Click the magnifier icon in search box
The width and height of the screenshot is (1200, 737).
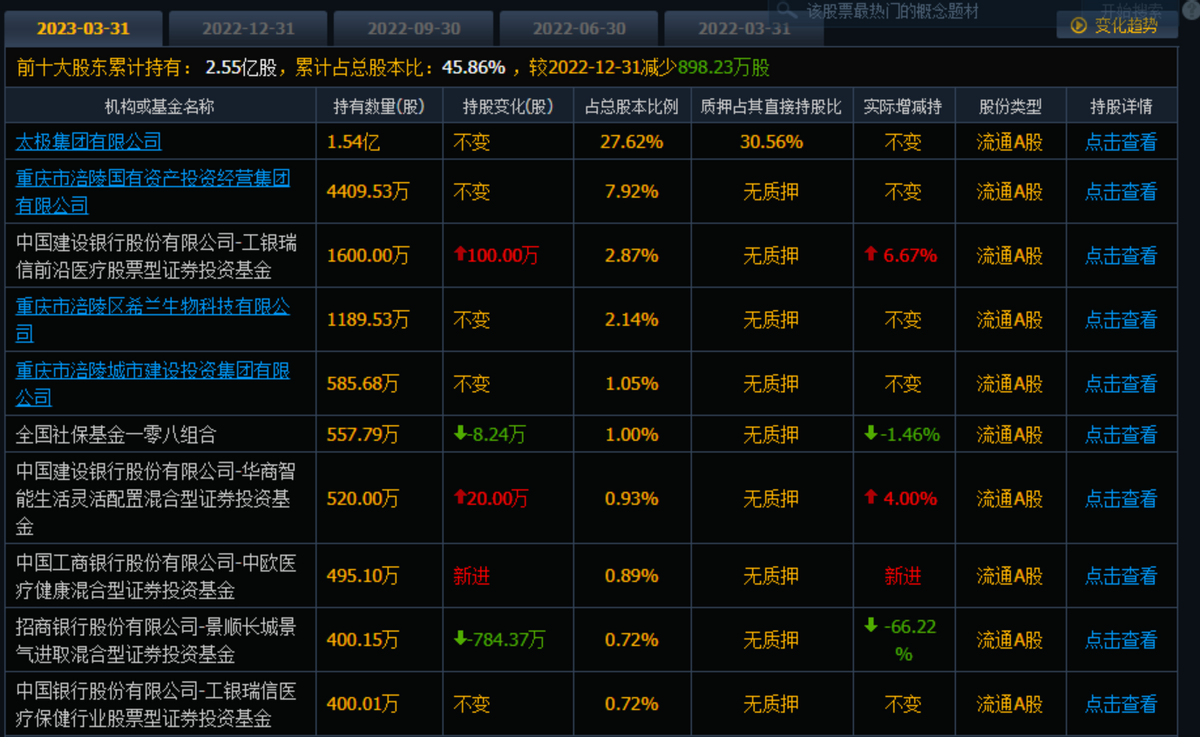coord(788,11)
